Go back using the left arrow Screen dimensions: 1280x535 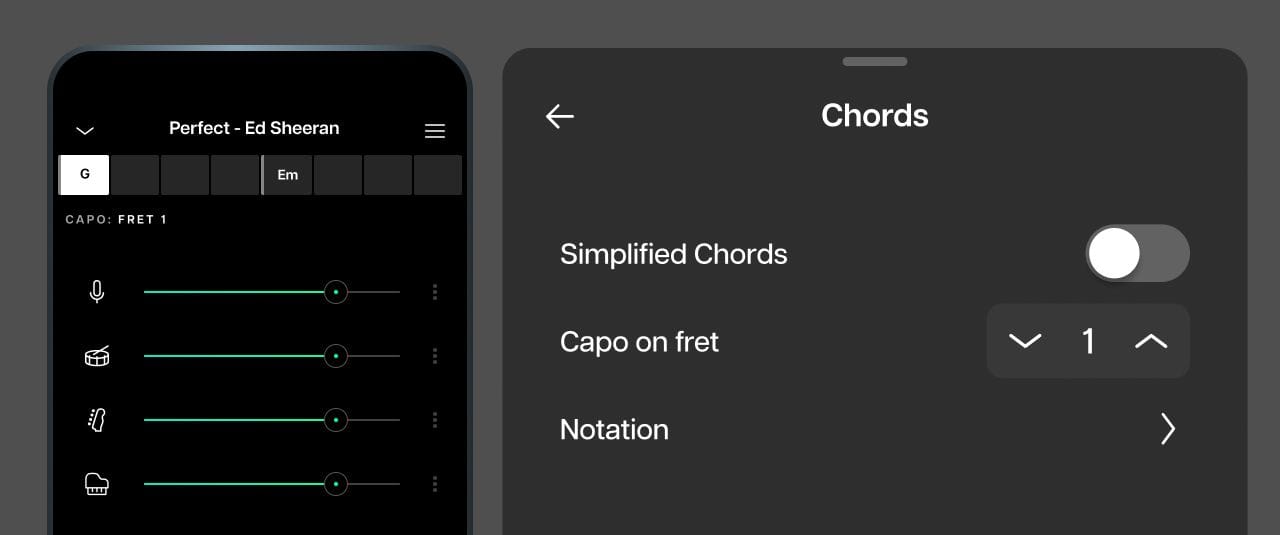pyautogui.click(x=560, y=116)
